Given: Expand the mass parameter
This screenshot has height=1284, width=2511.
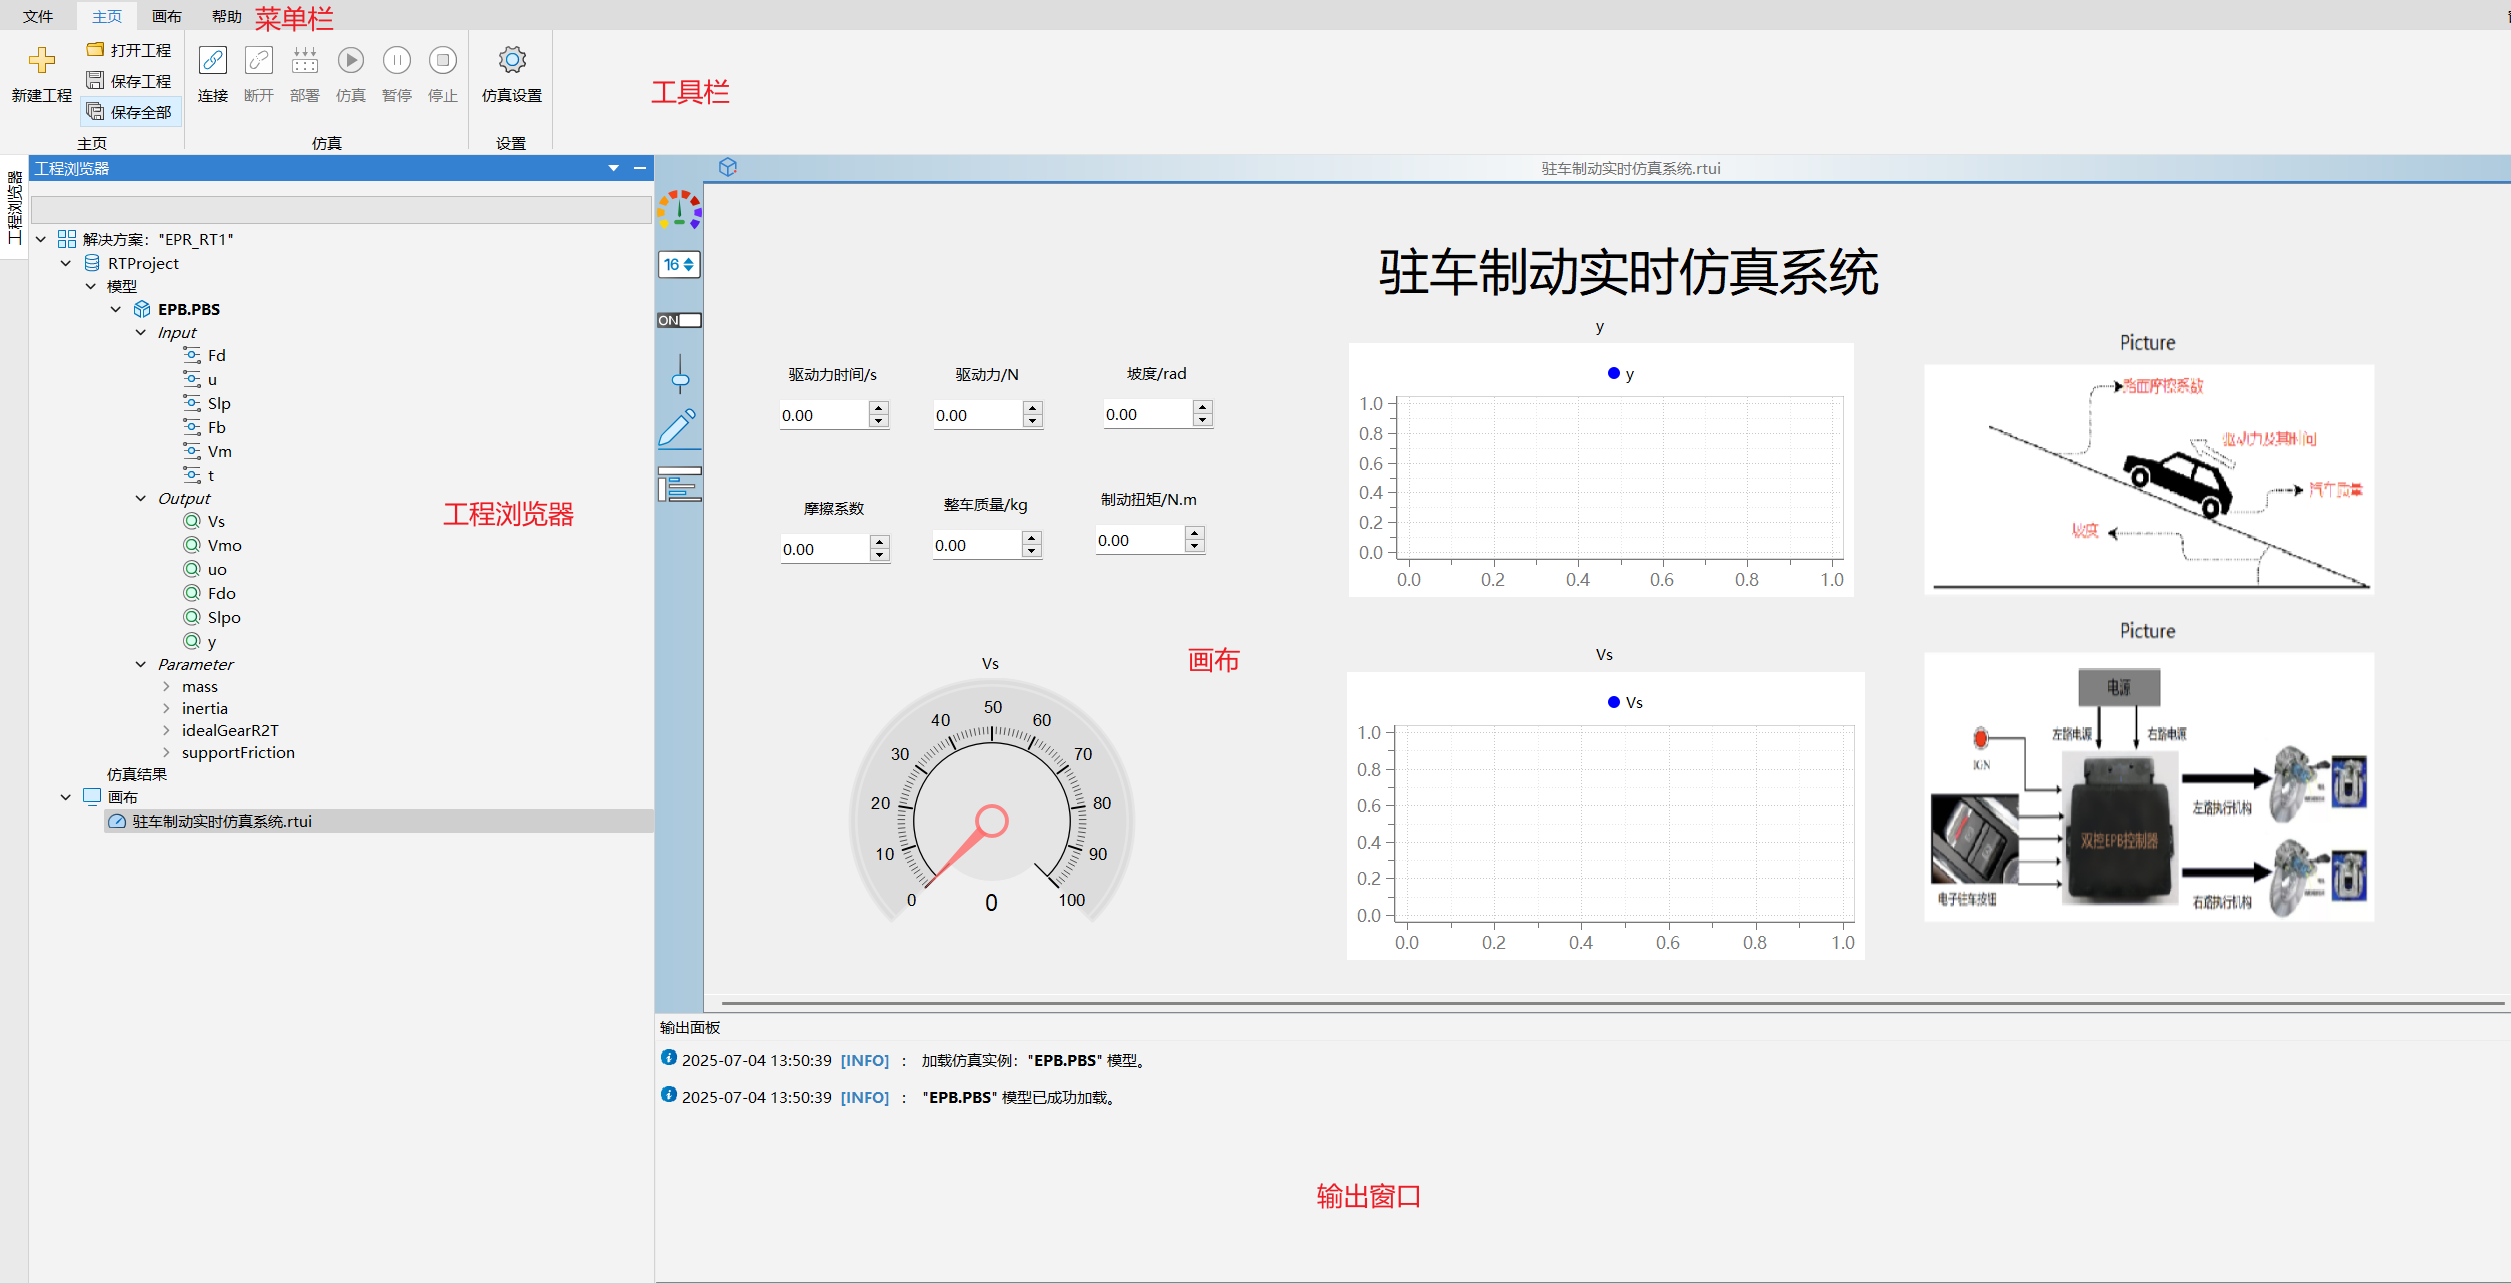Looking at the screenshot, I should [x=166, y=686].
